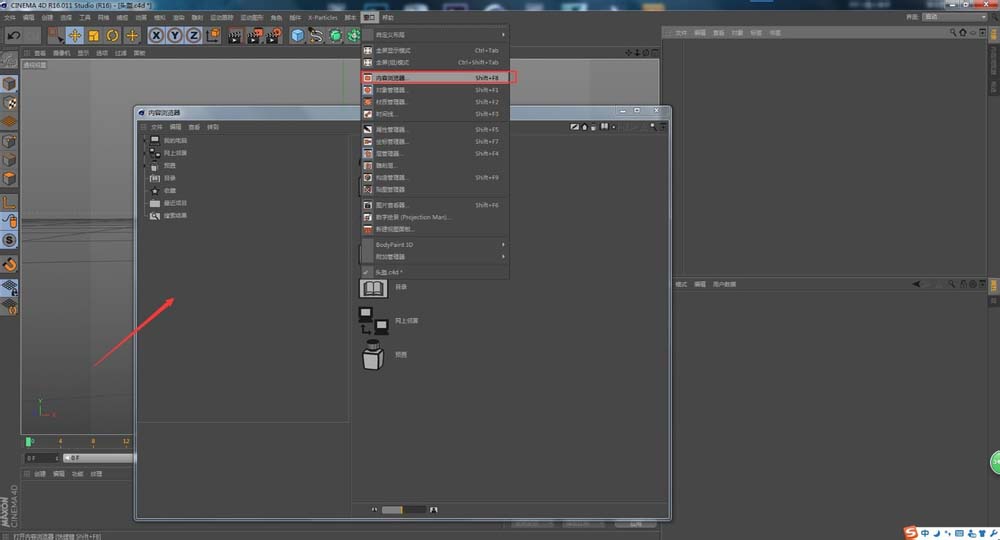Select the search results tree item

[168, 215]
